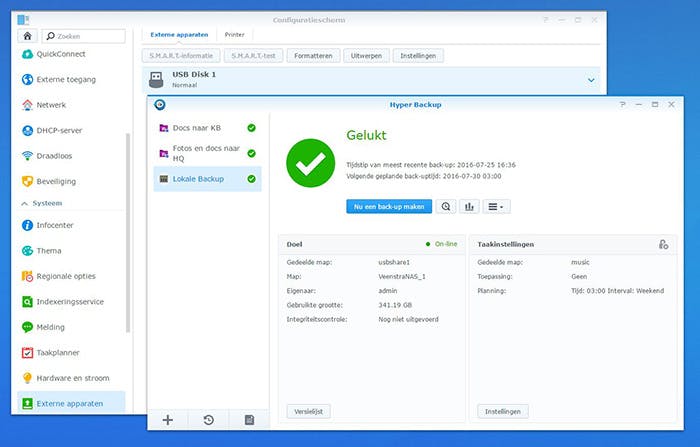The width and height of the screenshot is (700, 447).
Task: Open Instellingen in external devices toolbar
Action: pos(418,56)
